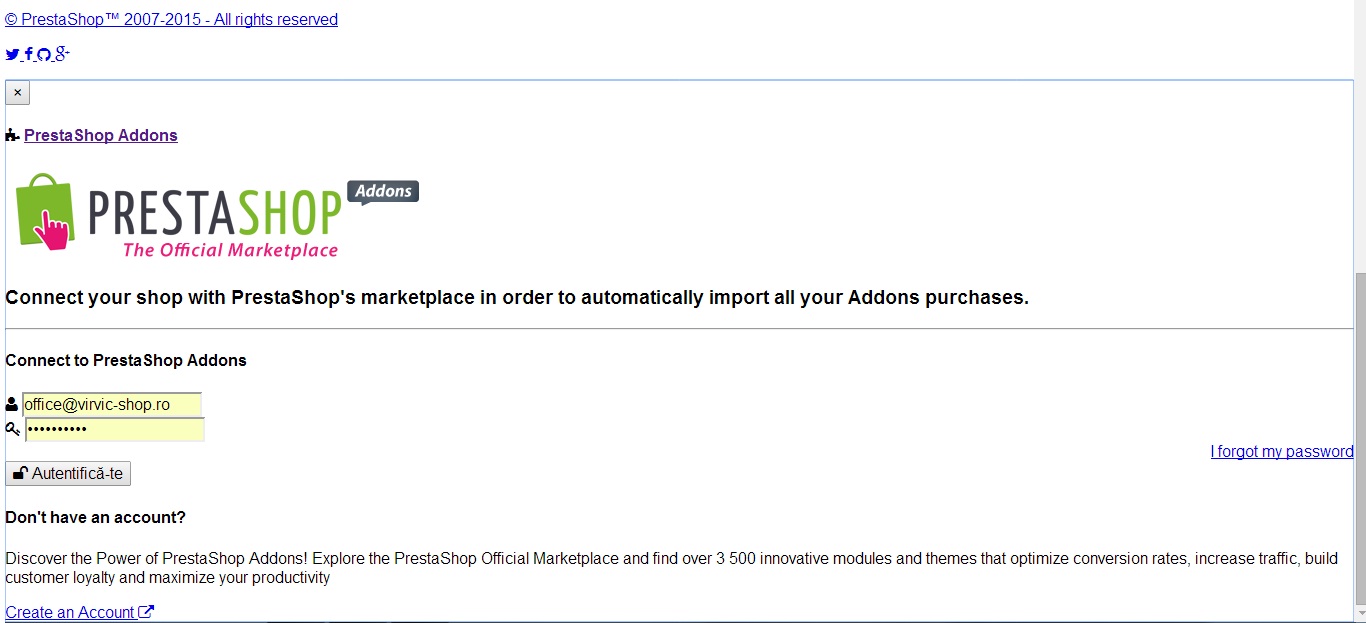Viewport: 1366px width, 623px height.
Task: Open the PrestaShop Addons heading link
Action: coord(100,136)
